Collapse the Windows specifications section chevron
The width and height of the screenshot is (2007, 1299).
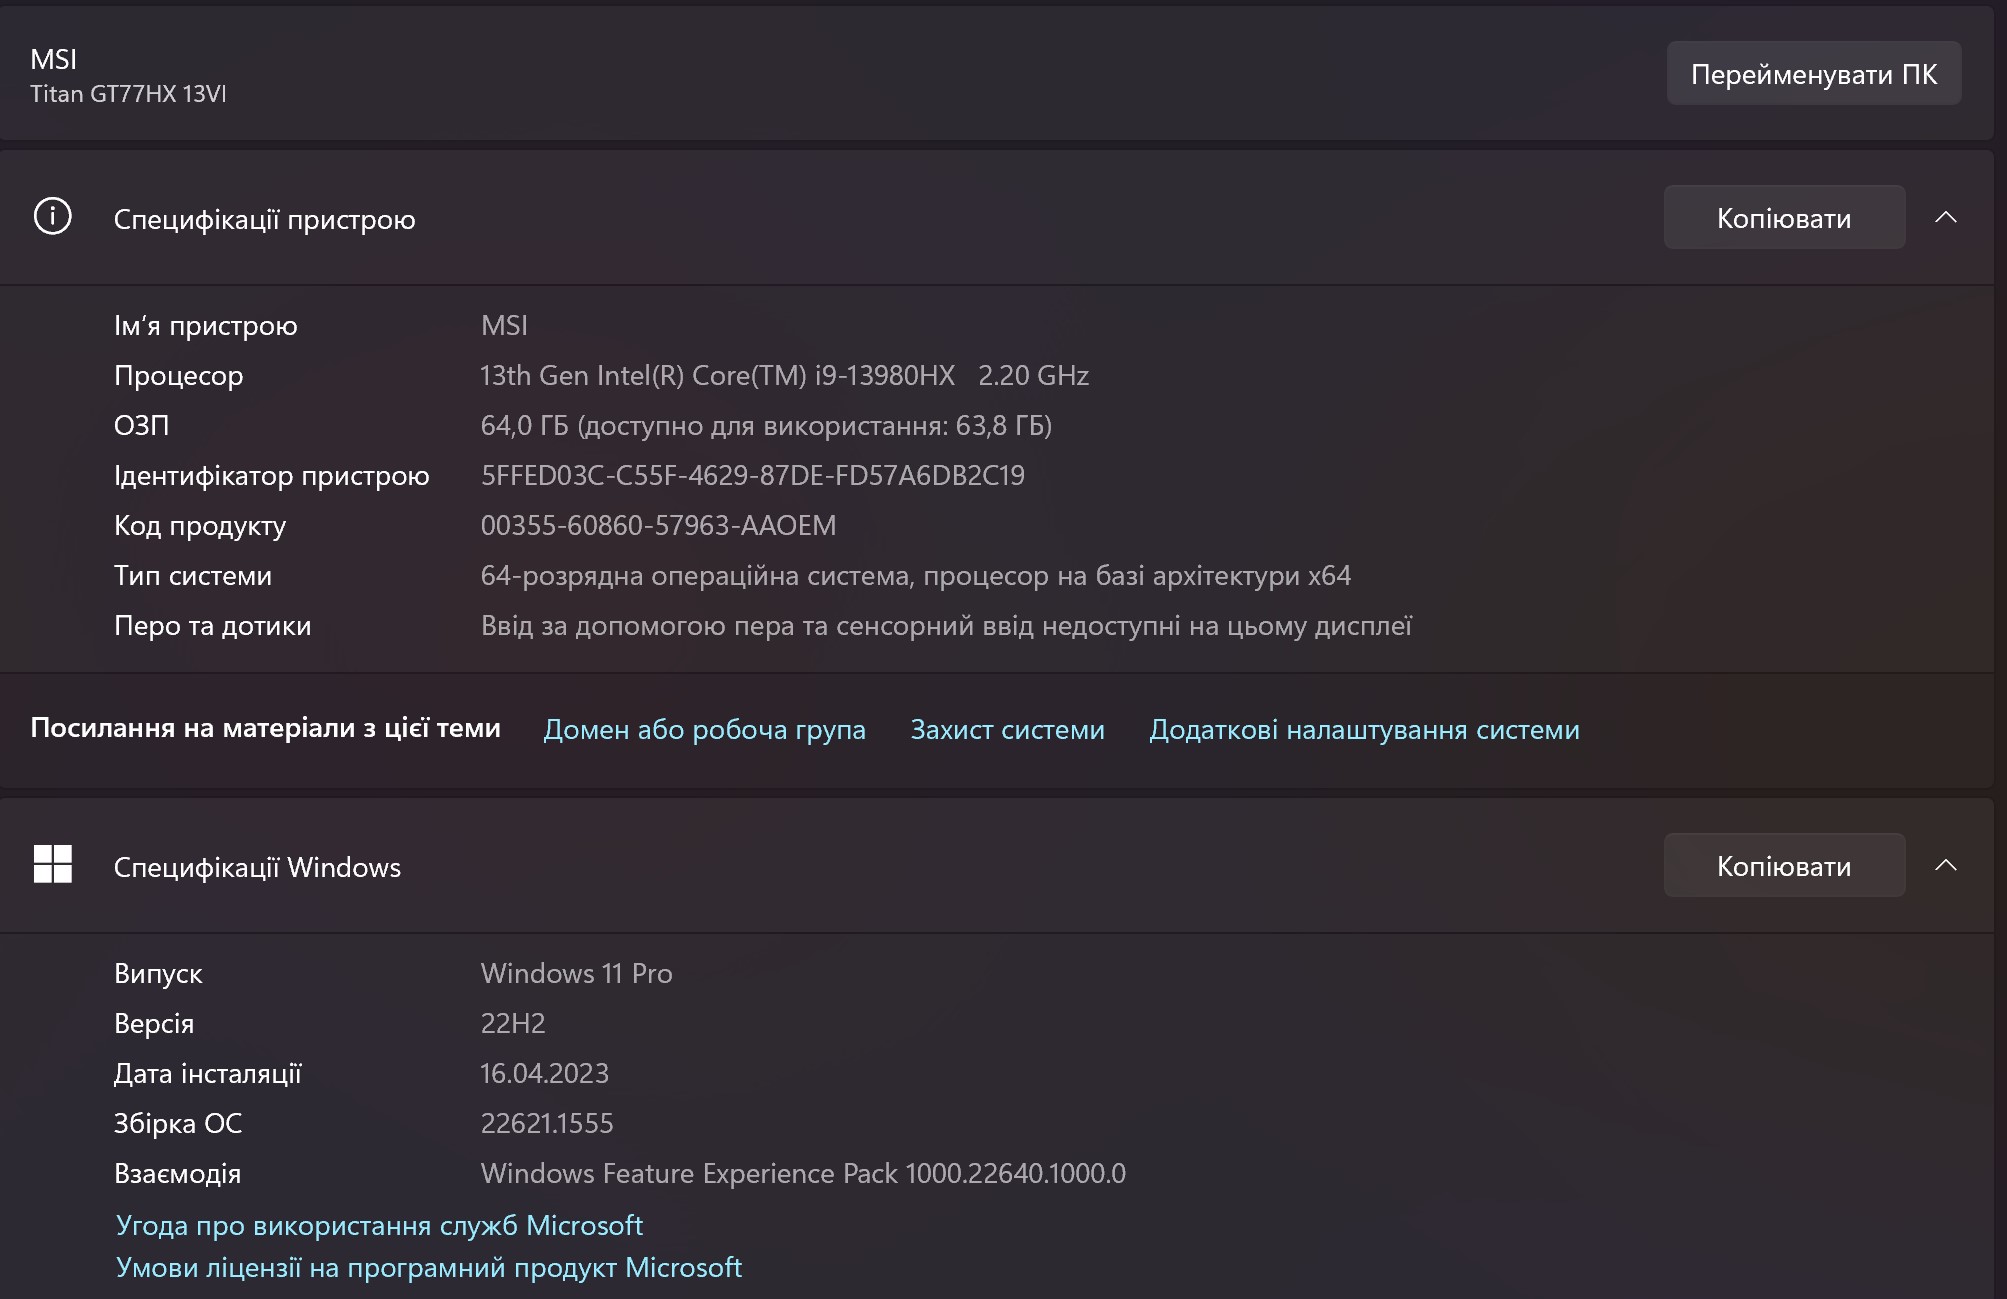pos(1945,865)
